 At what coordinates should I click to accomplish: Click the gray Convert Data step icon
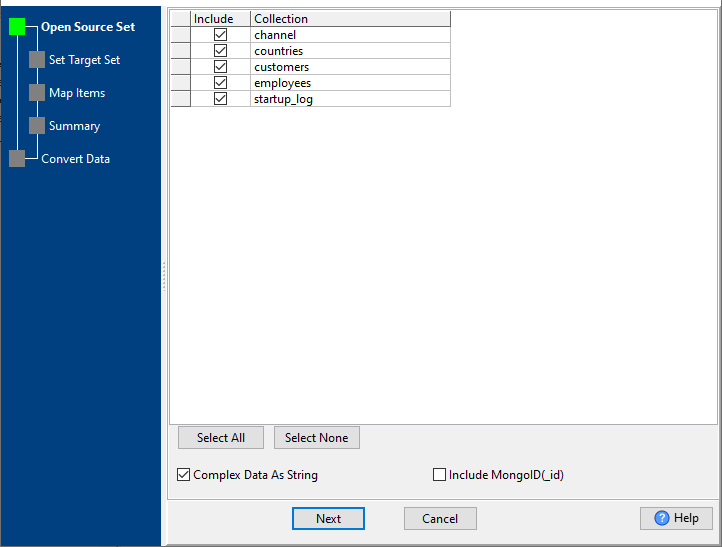[x=17, y=159]
